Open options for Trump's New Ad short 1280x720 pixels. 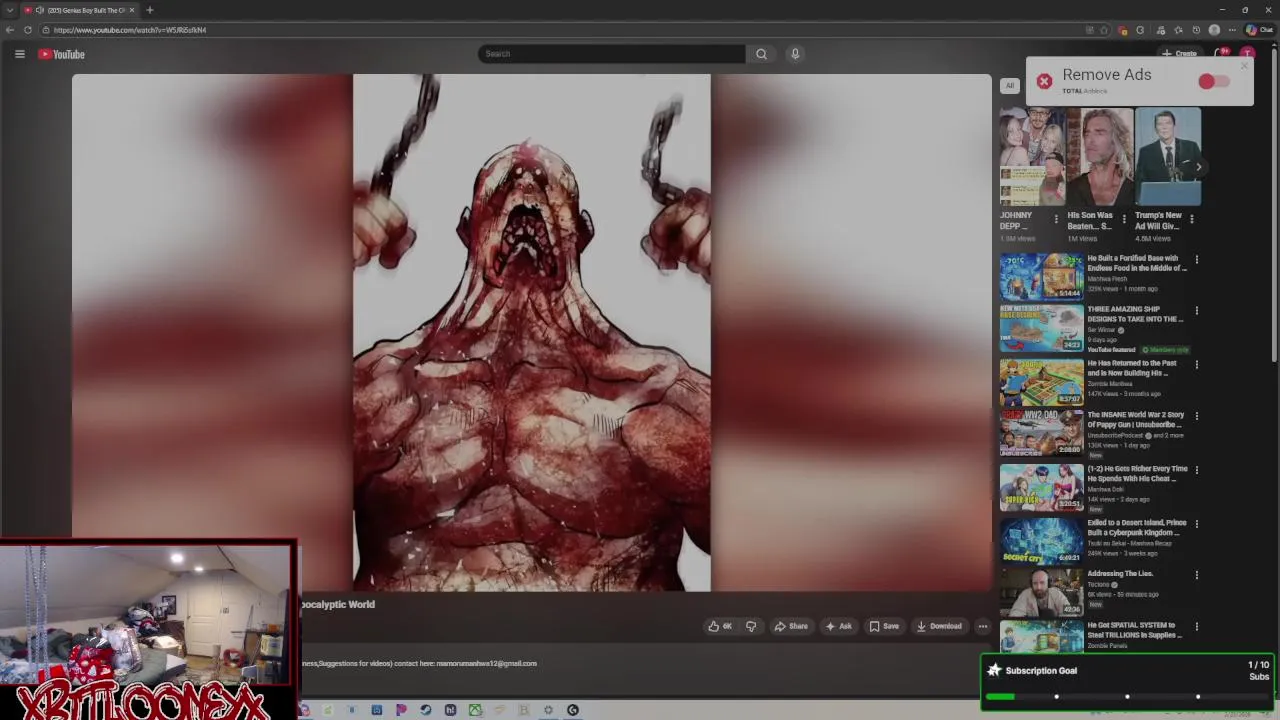coord(1192,219)
